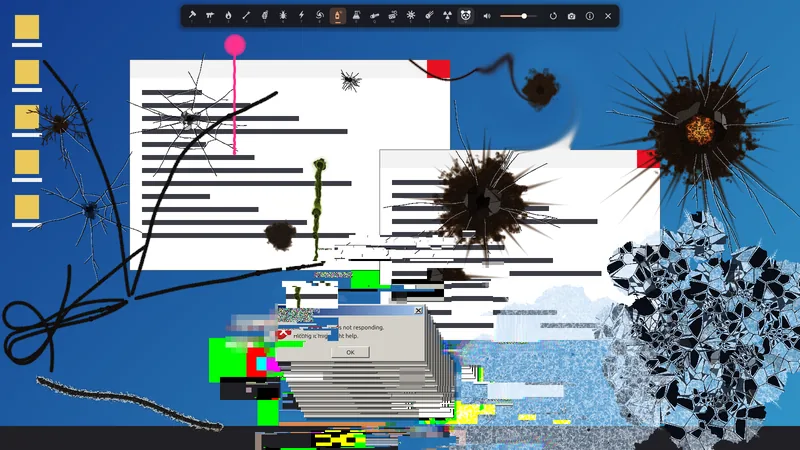Close the destruction toolbar with X
The height and width of the screenshot is (450, 800).
coord(608,16)
